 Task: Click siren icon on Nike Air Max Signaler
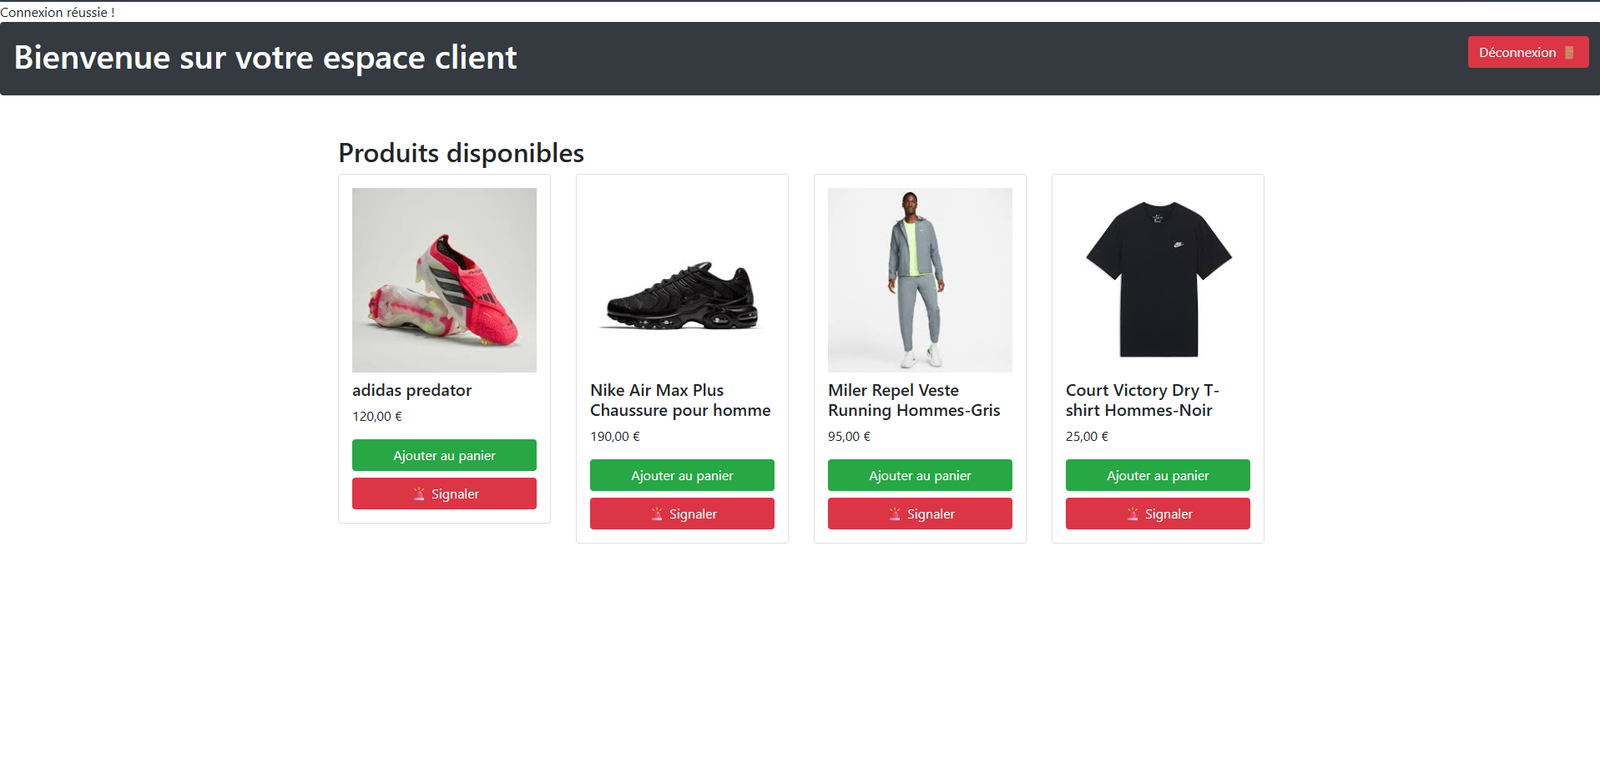tap(657, 514)
